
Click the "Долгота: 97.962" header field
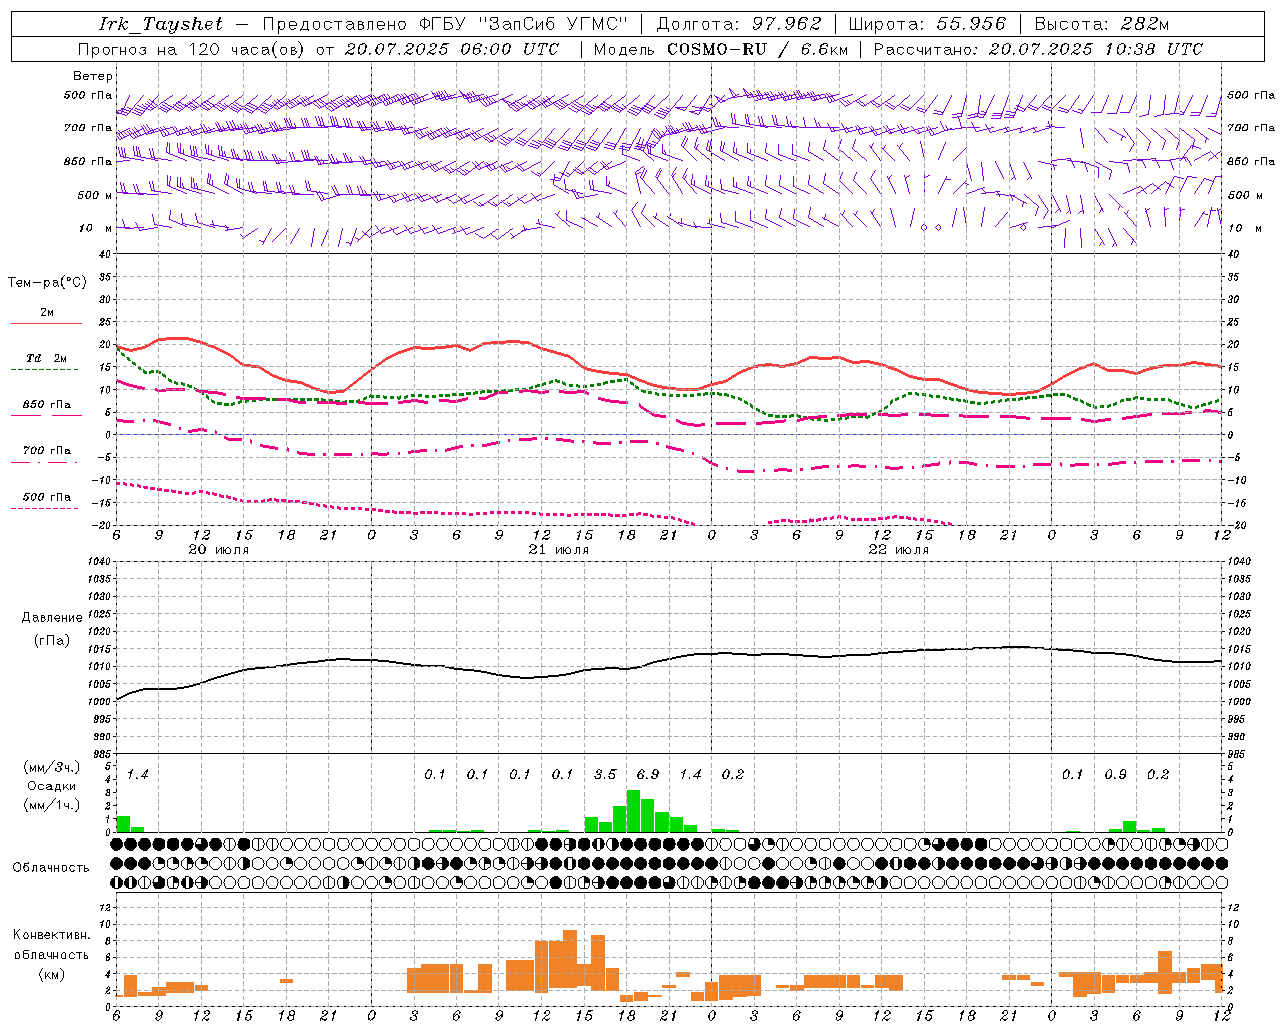[x=738, y=24]
